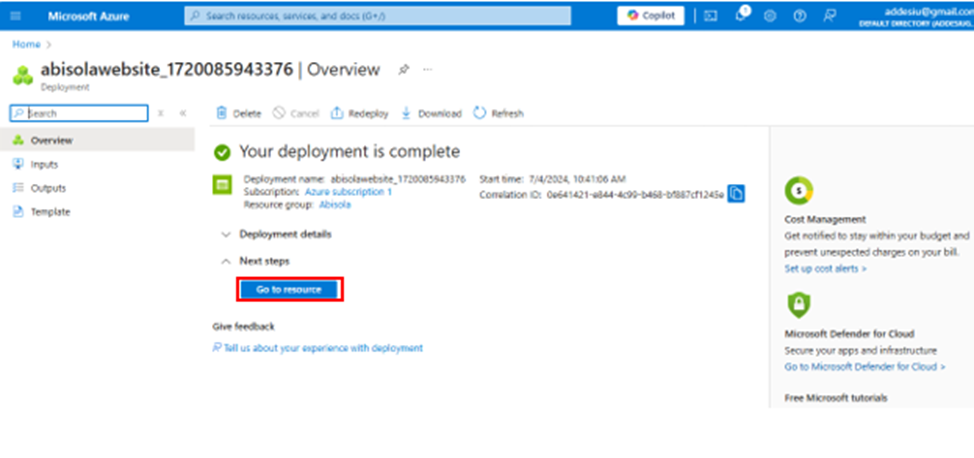Screen dimensions: 974x458
Task: Open the feedback icon in header
Action: coord(829,16)
